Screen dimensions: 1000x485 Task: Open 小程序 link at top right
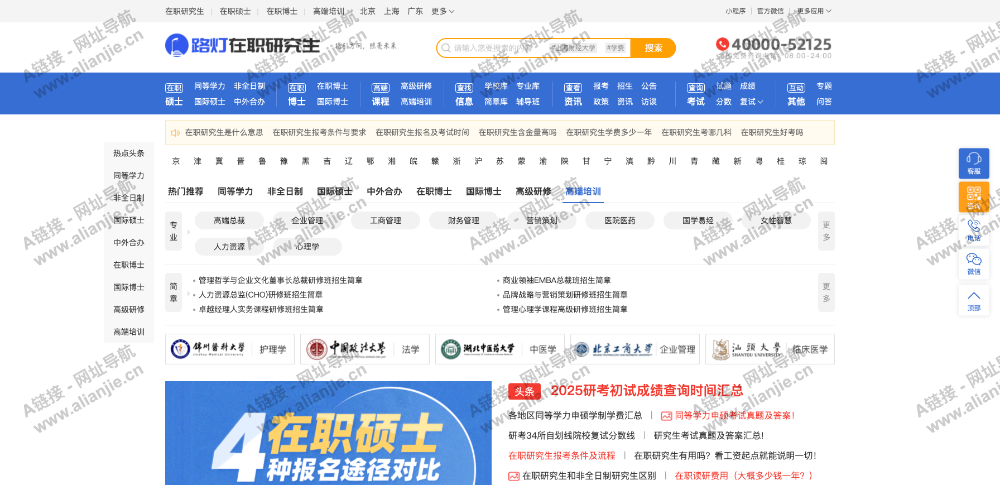[737, 11]
